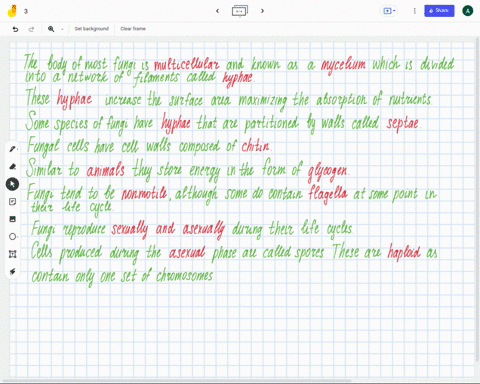Select the handwritten word flagella
The width and height of the screenshot is (480, 384).
pos(328,194)
